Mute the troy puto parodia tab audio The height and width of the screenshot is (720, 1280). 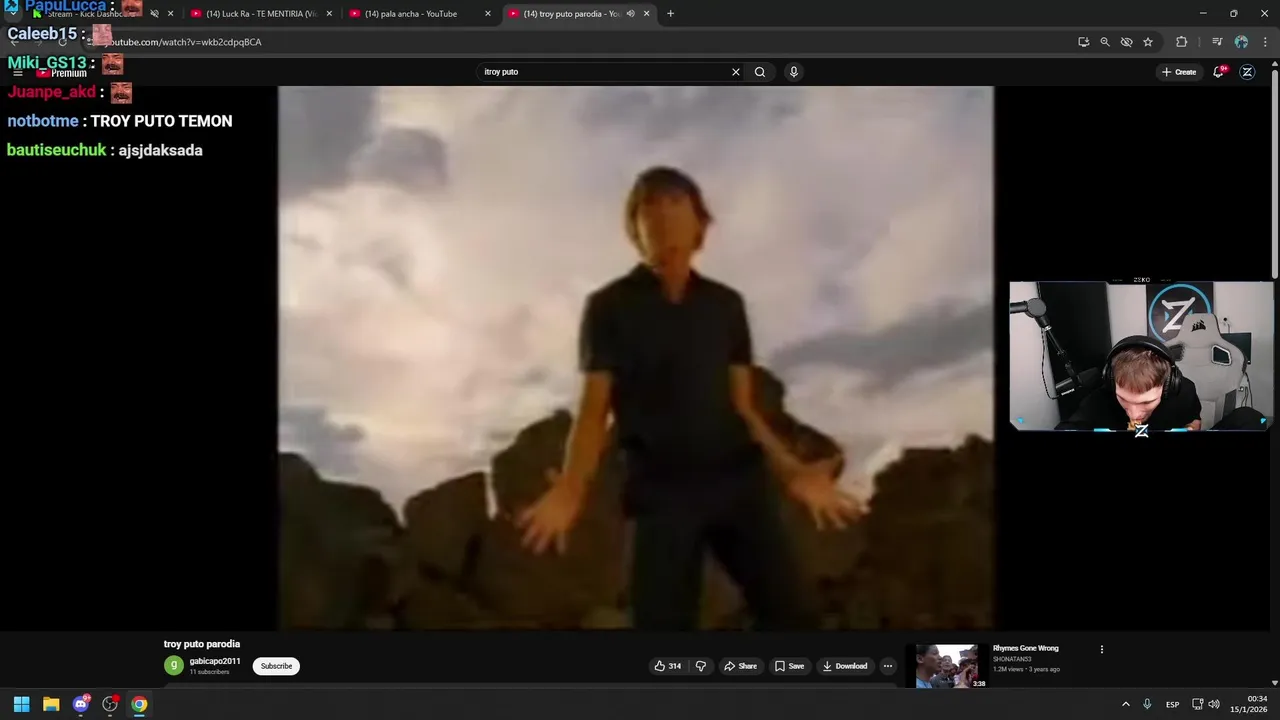point(630,14)
